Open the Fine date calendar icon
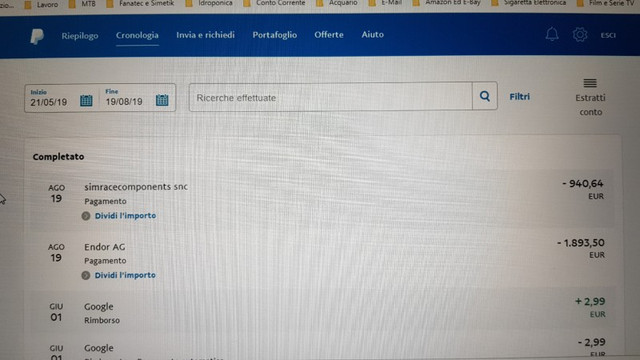The image size is (640, 360). (x=162, y=100)
